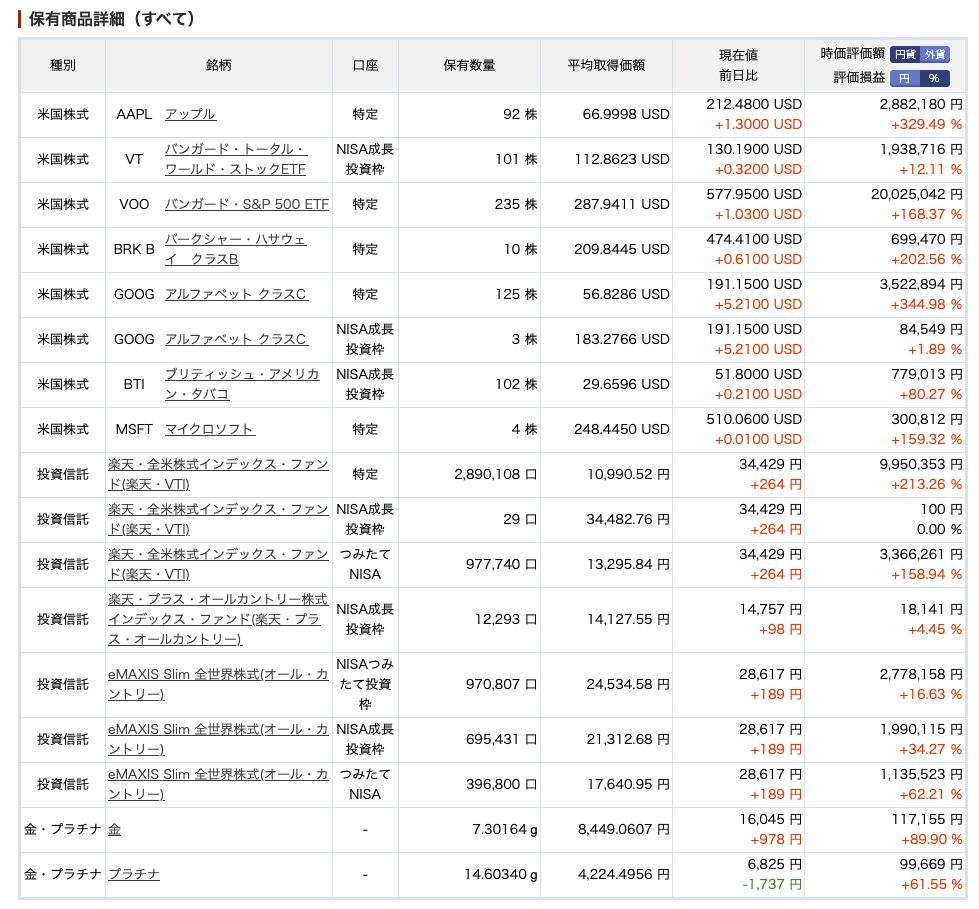Click the 20,025,042 円 valuation
This screenshot has width=979, height=909.
click(917, 194)
